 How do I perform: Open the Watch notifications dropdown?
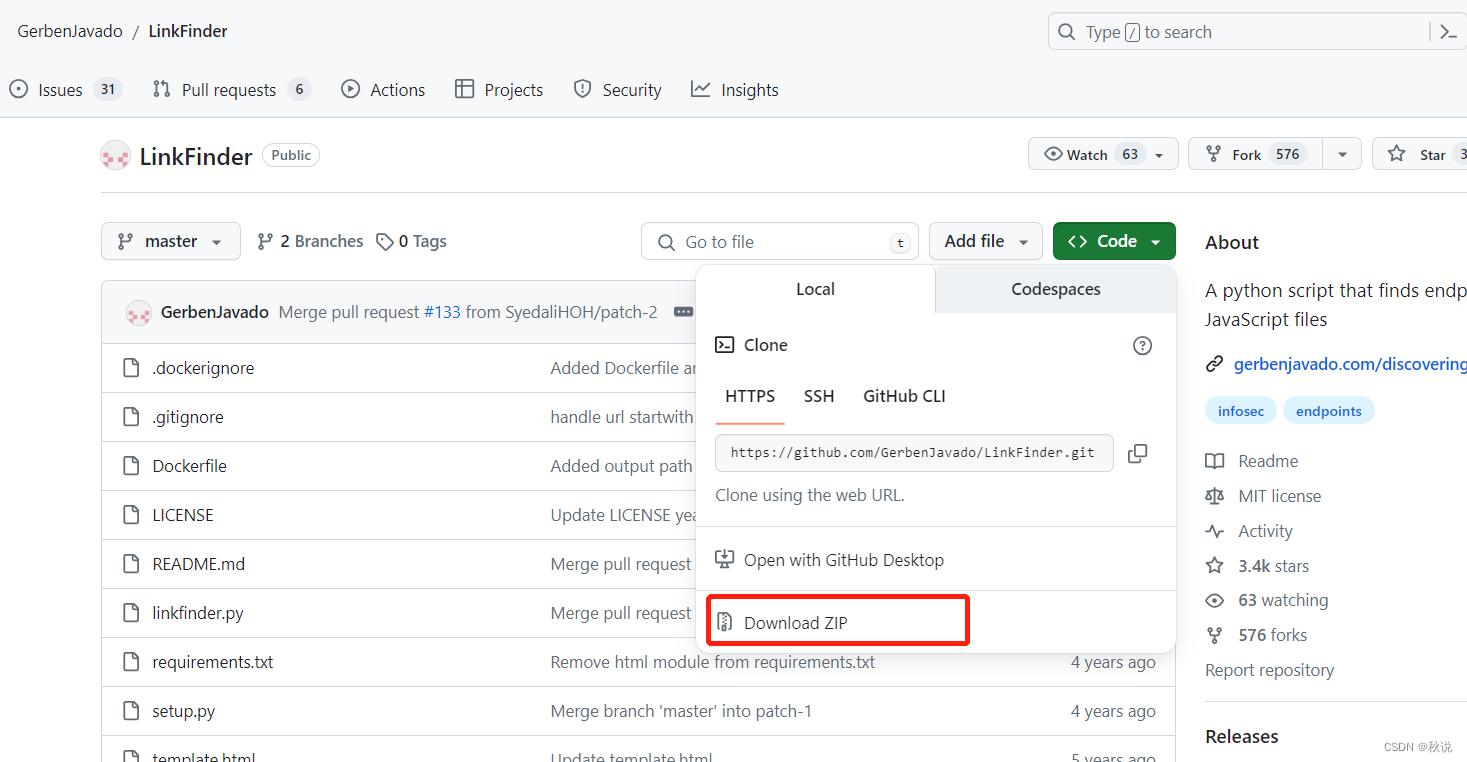click(1103, 154)
